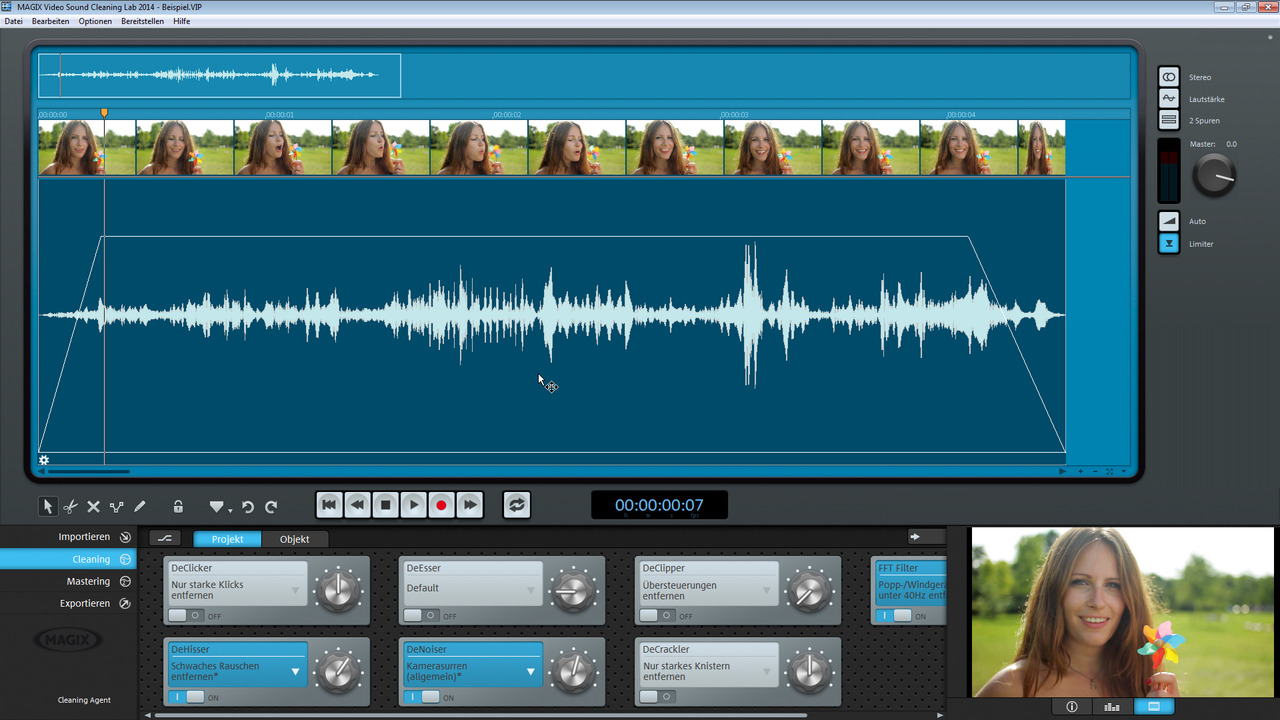The height and width of the screenshot is (720, 1280).
Task: Click the settings gear in the track area
Action: [44, 460]
